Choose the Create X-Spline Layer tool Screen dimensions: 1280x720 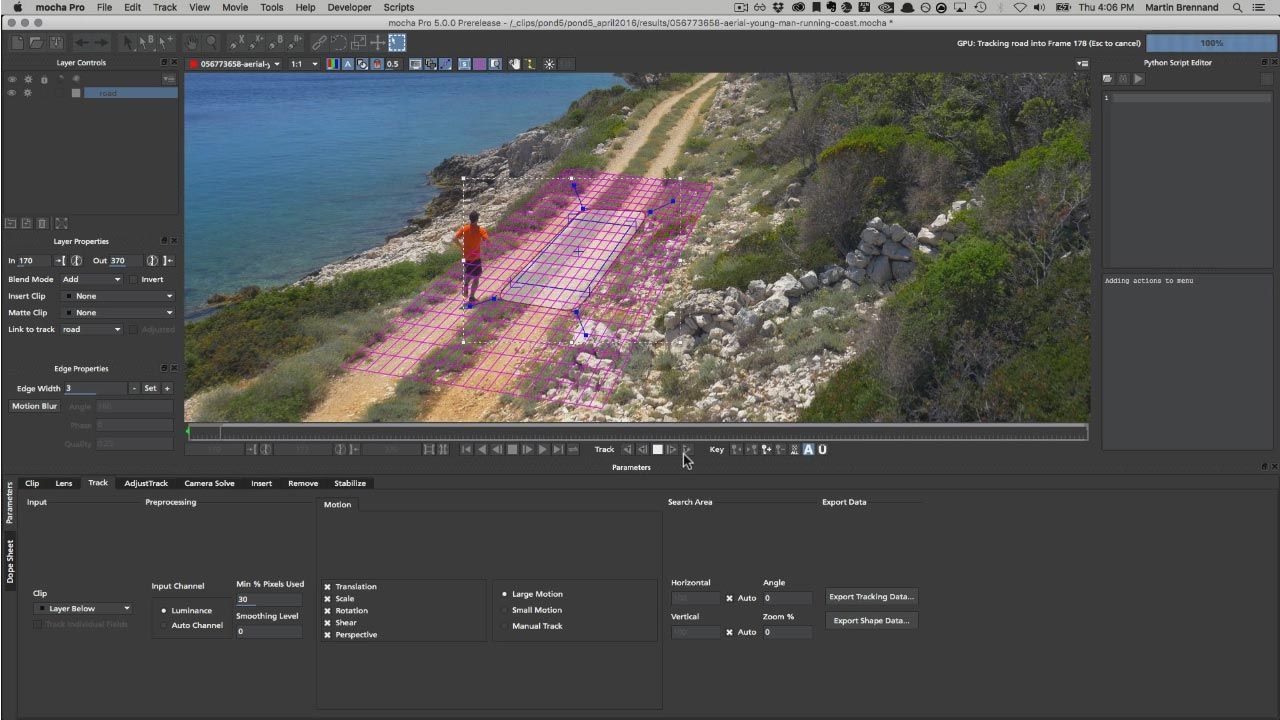click(237, 43)
